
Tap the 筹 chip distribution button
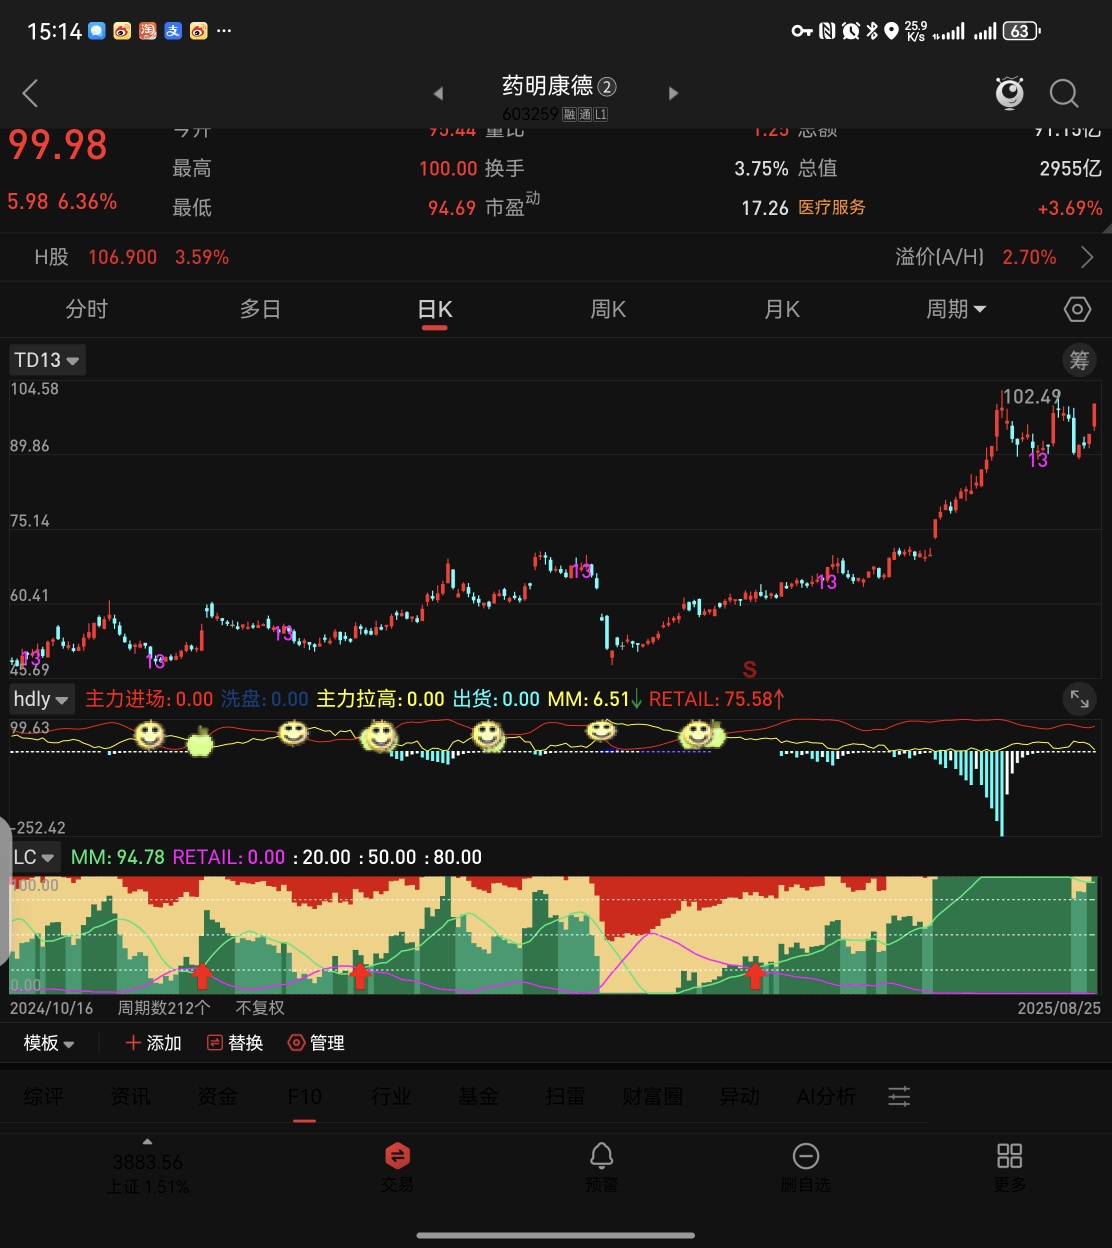(1079, 360)
